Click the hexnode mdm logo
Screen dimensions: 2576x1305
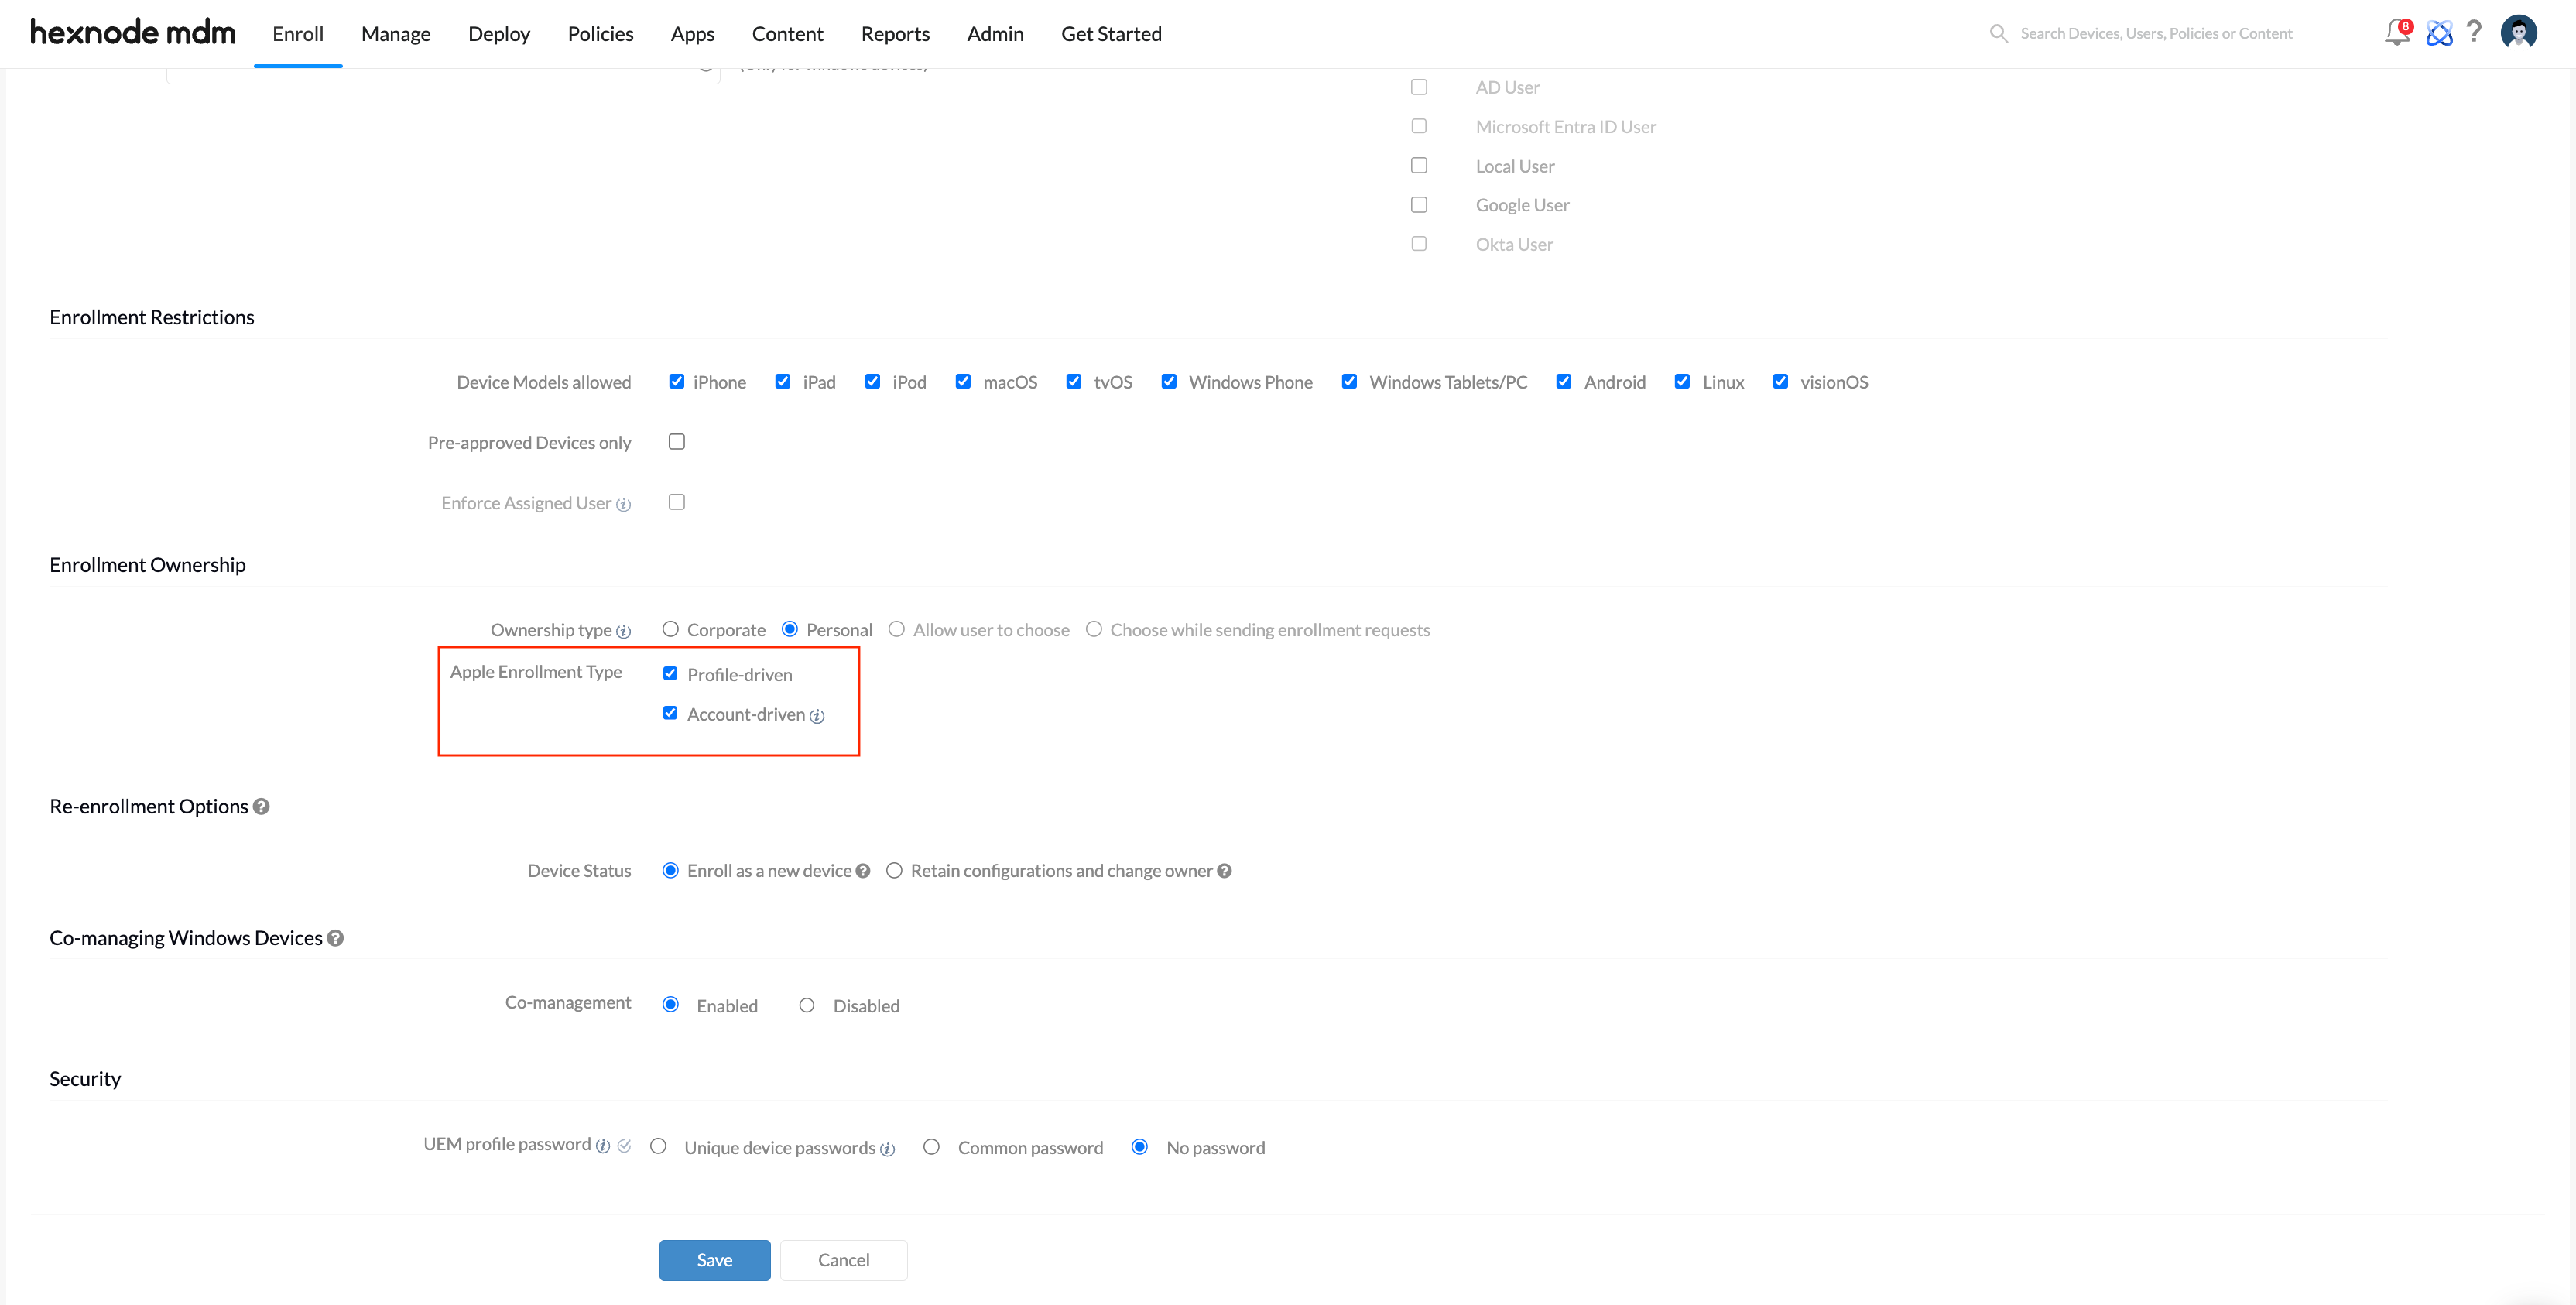133,32
